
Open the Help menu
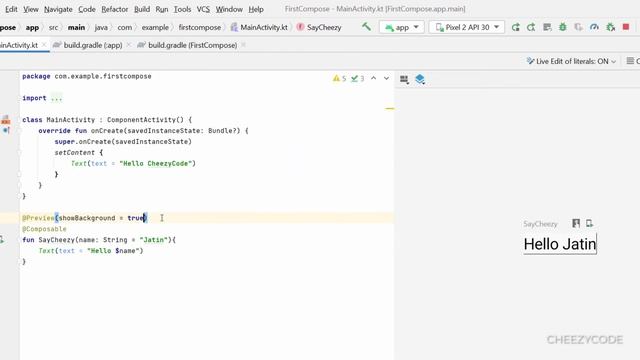256,9
